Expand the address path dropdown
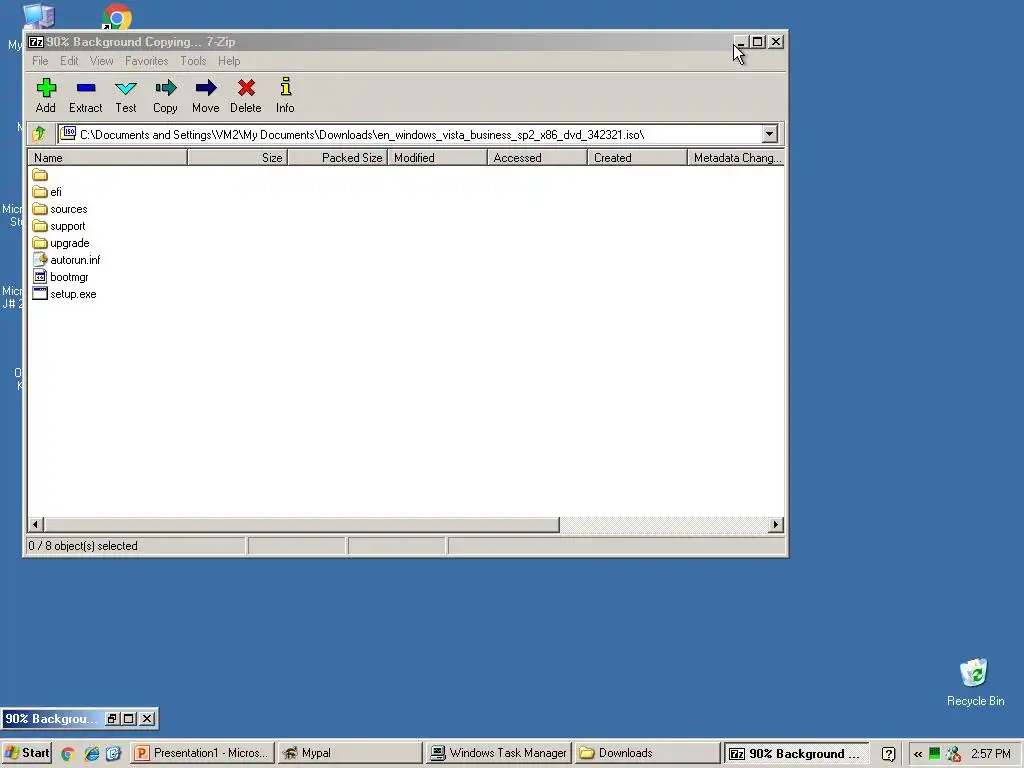Viewport: 1024px width, 768px height. [769, 134]
